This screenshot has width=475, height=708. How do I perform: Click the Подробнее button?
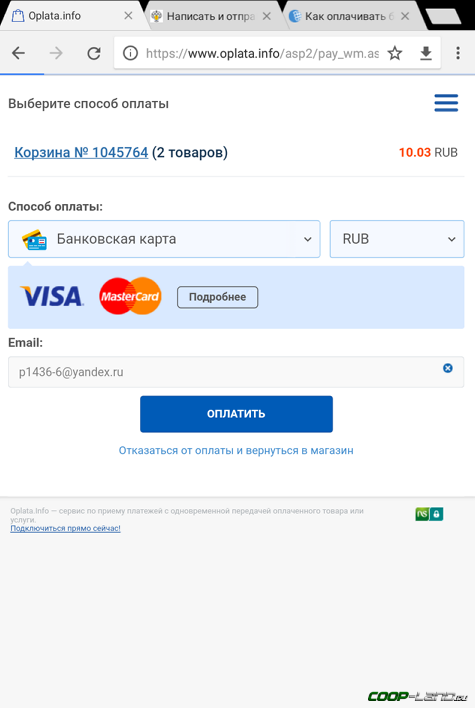[217, 297]
